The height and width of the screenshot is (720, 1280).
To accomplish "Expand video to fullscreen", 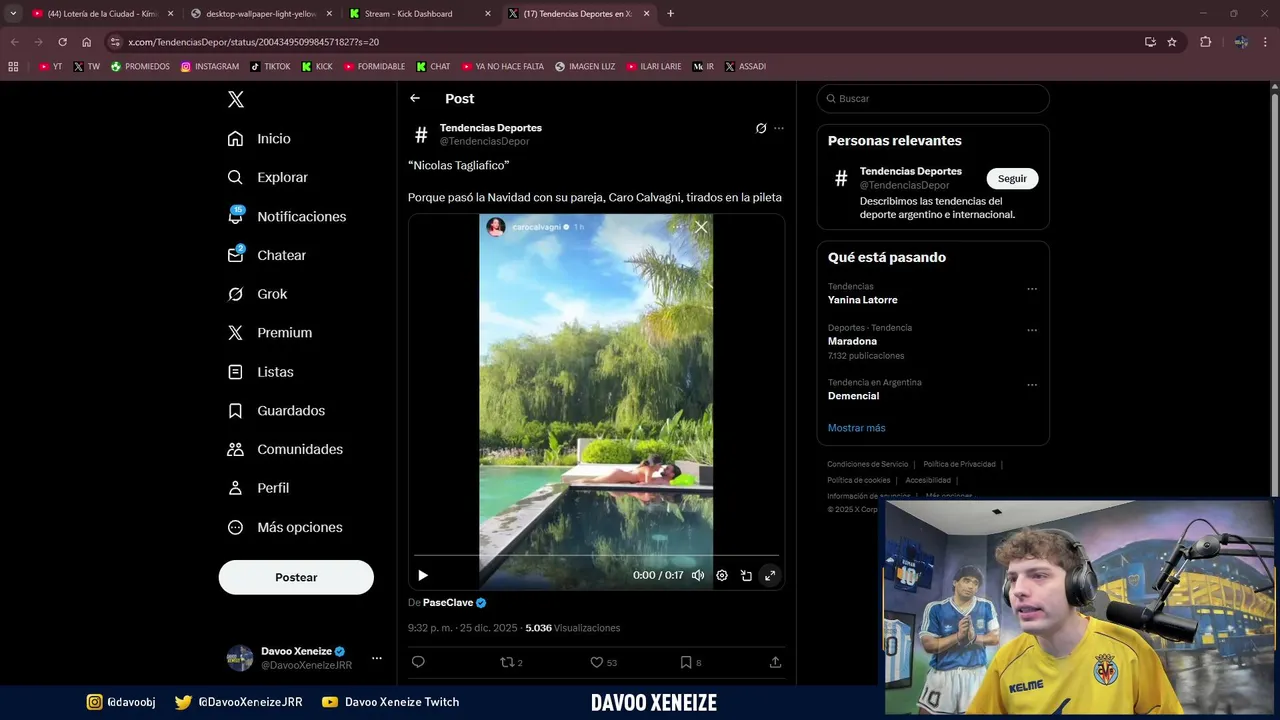I will [770, 575].
